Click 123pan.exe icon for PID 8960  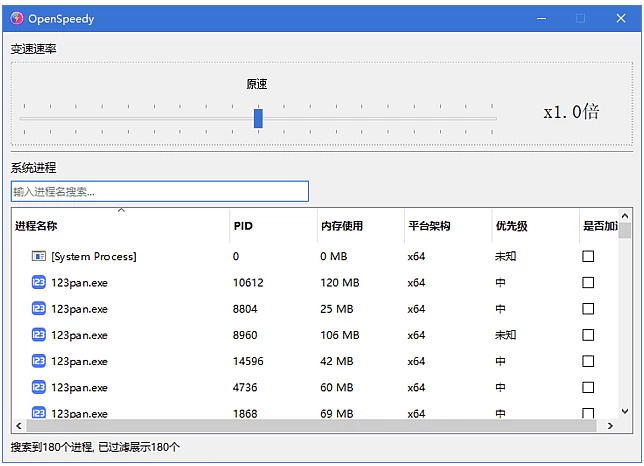(x=38, y=335)
